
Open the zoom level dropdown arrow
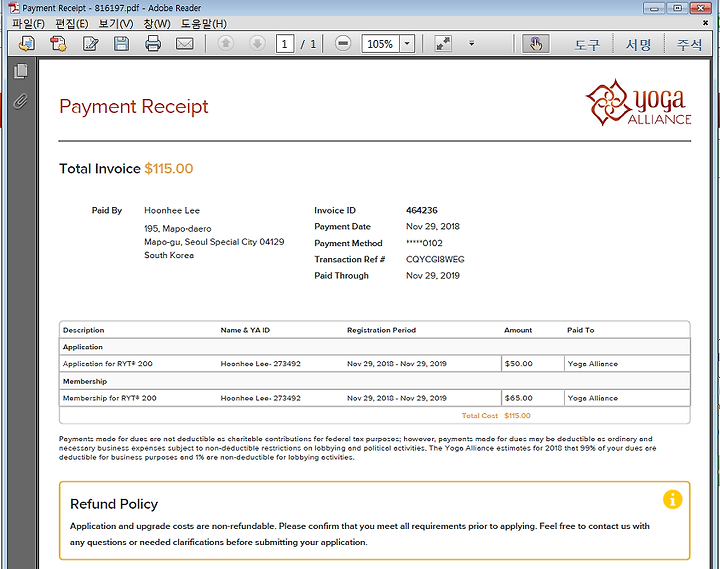407,44
